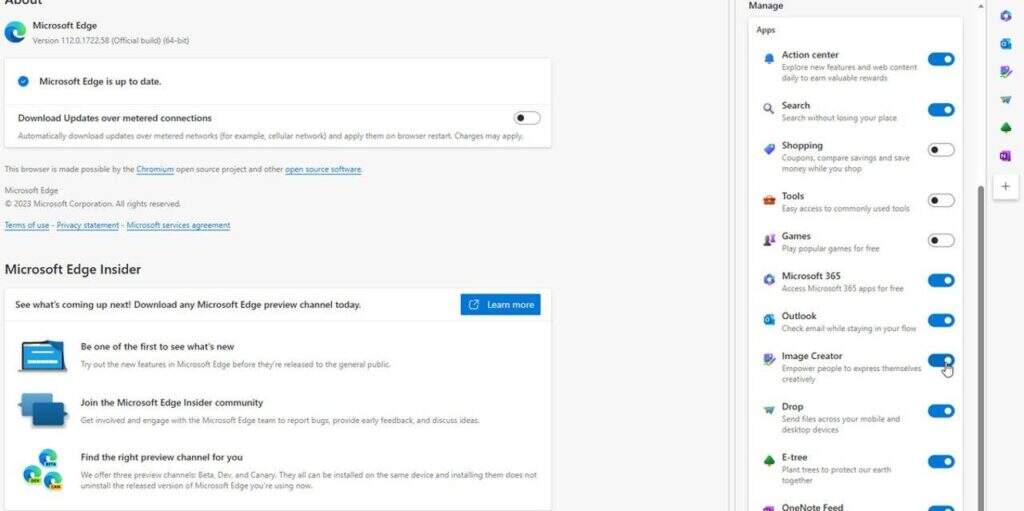
Task: Click the Shopping label in Apps list
Action: 802,146
